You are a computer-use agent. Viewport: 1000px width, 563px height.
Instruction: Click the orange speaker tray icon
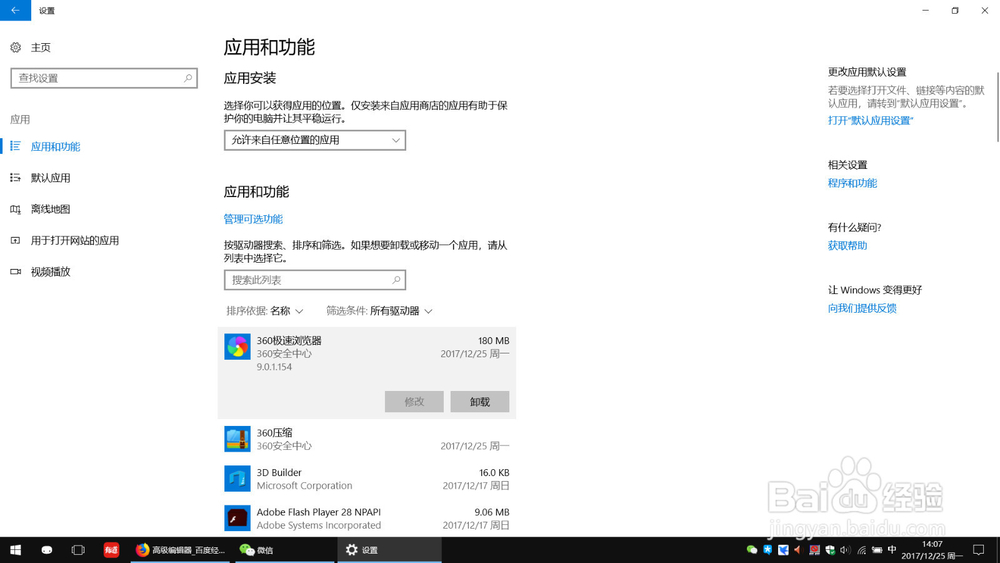(x=798, y=550)
